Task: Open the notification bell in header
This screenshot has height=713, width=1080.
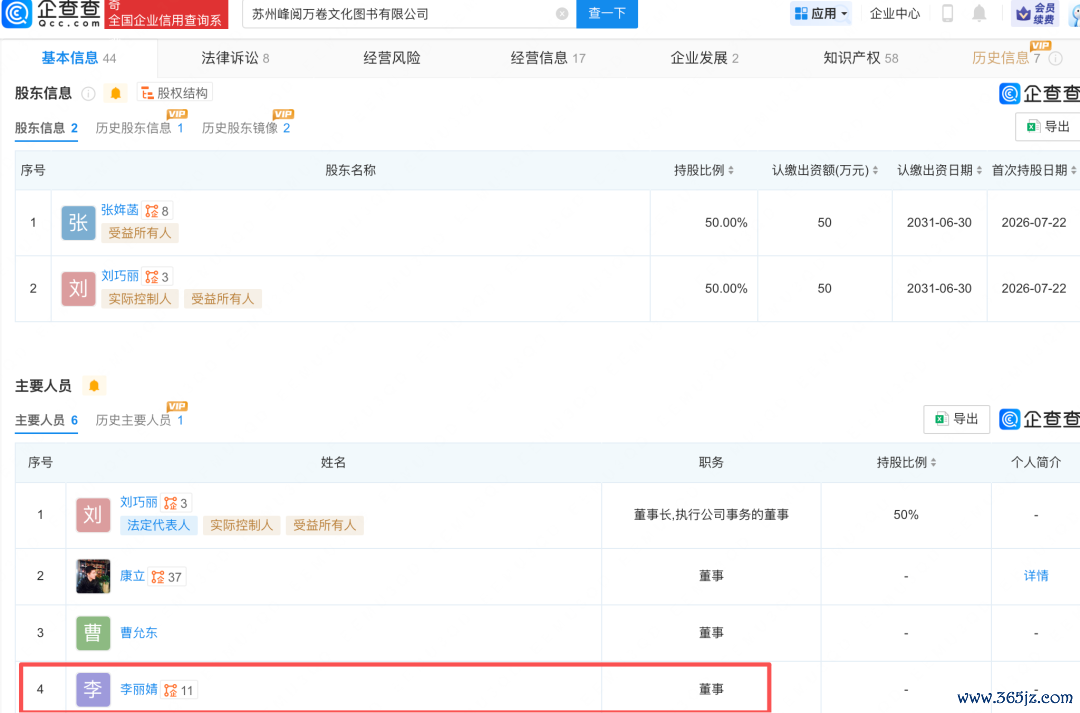Action: (x=979, y=13)
